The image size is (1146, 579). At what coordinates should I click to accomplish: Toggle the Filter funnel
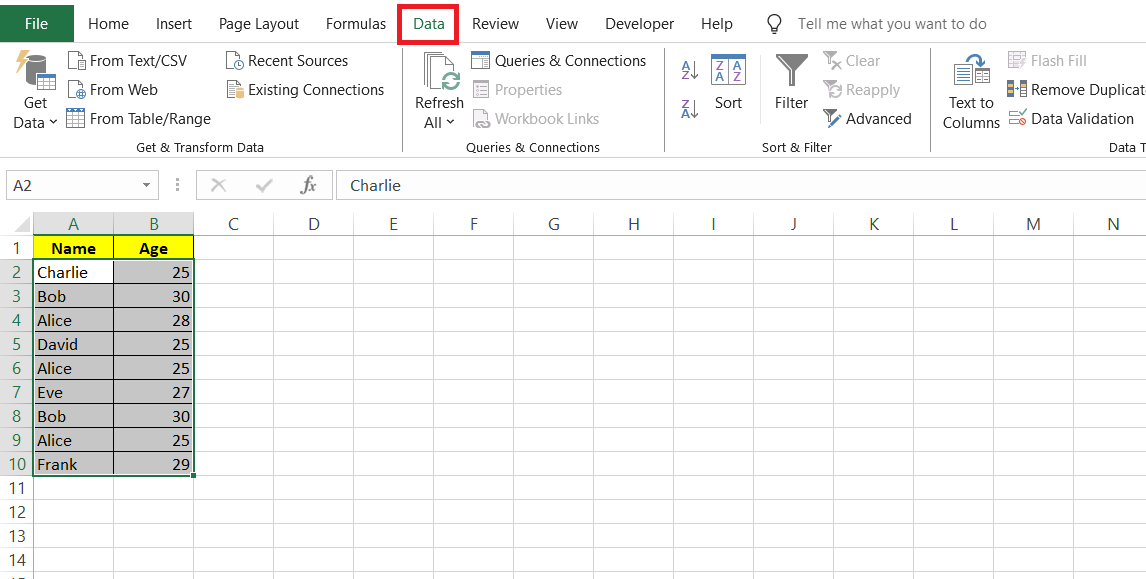pos(792,82)
